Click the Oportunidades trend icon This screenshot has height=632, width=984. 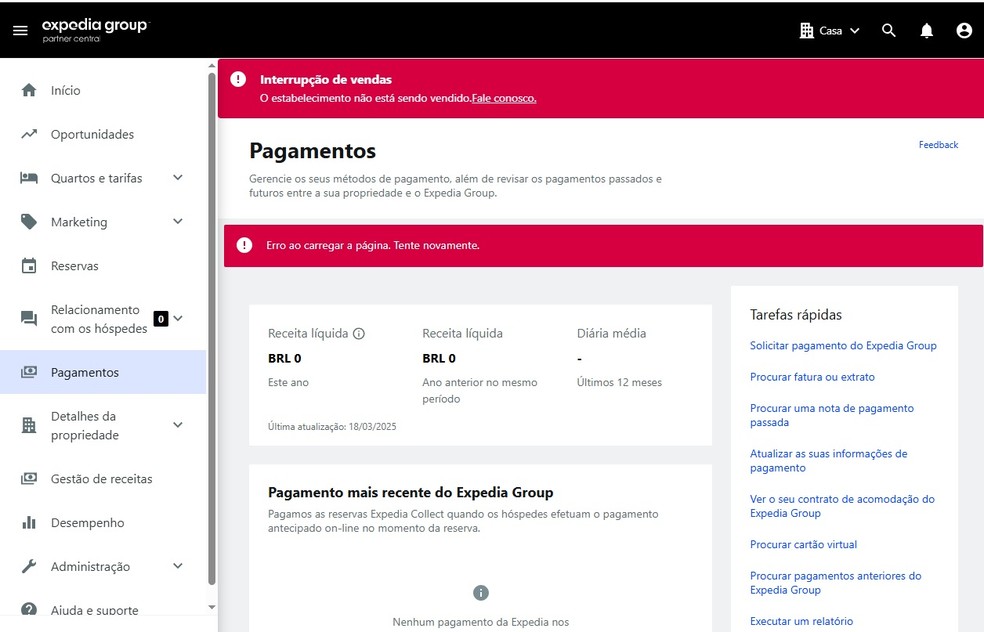[x=29, y=134]
